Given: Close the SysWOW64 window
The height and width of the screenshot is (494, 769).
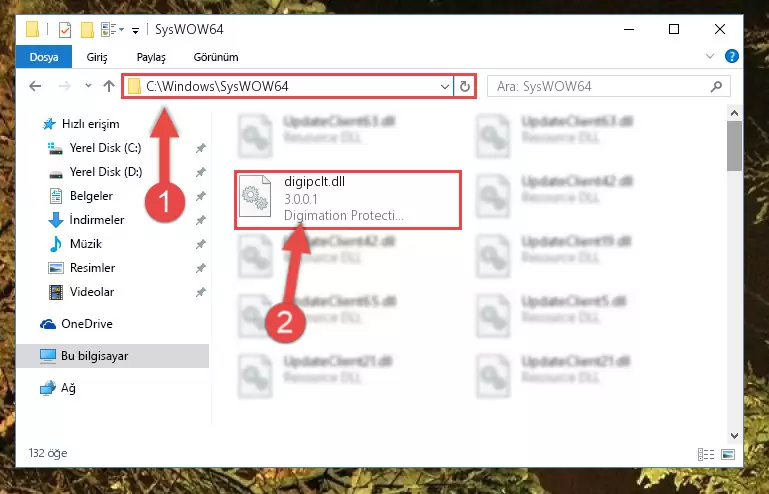Looking at the screenshot, I should coord(719,29).
